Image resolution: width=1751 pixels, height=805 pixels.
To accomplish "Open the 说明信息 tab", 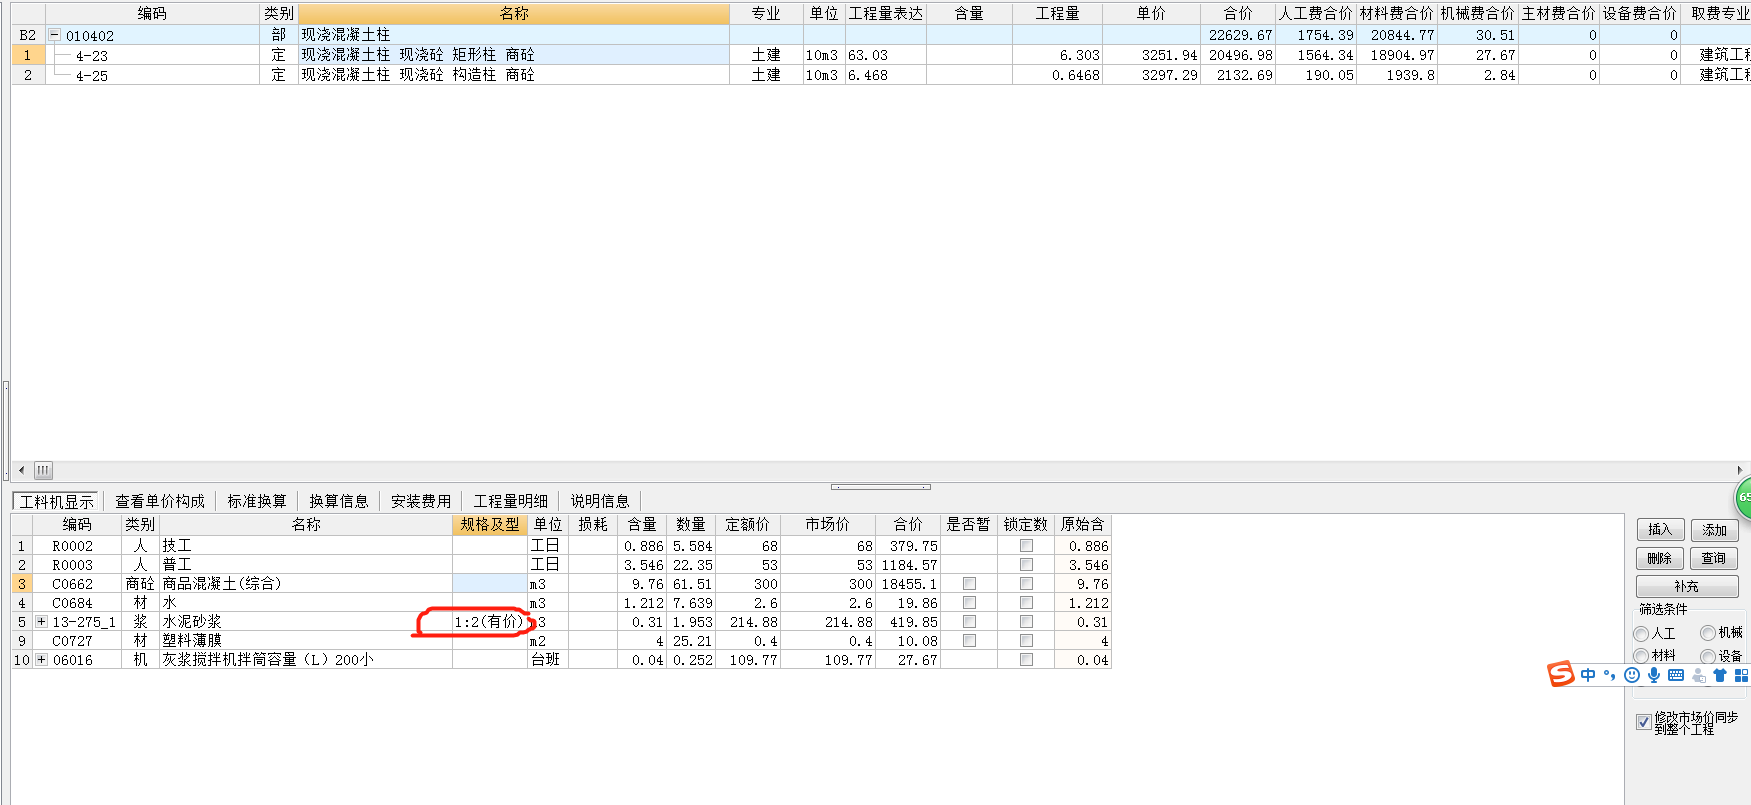I will coord(600,502).
